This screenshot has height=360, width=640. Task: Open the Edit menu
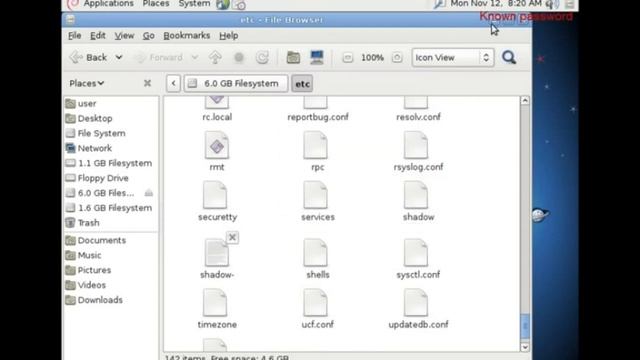98,36
